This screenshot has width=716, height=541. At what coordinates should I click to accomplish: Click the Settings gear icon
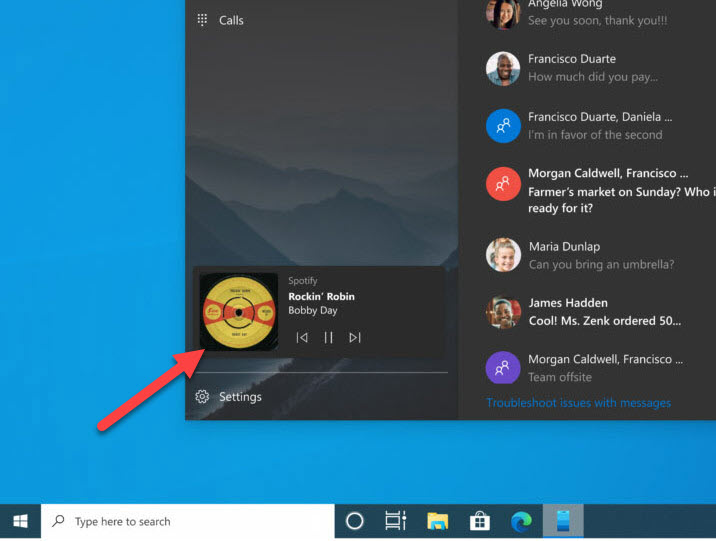(x=202, y=397)
